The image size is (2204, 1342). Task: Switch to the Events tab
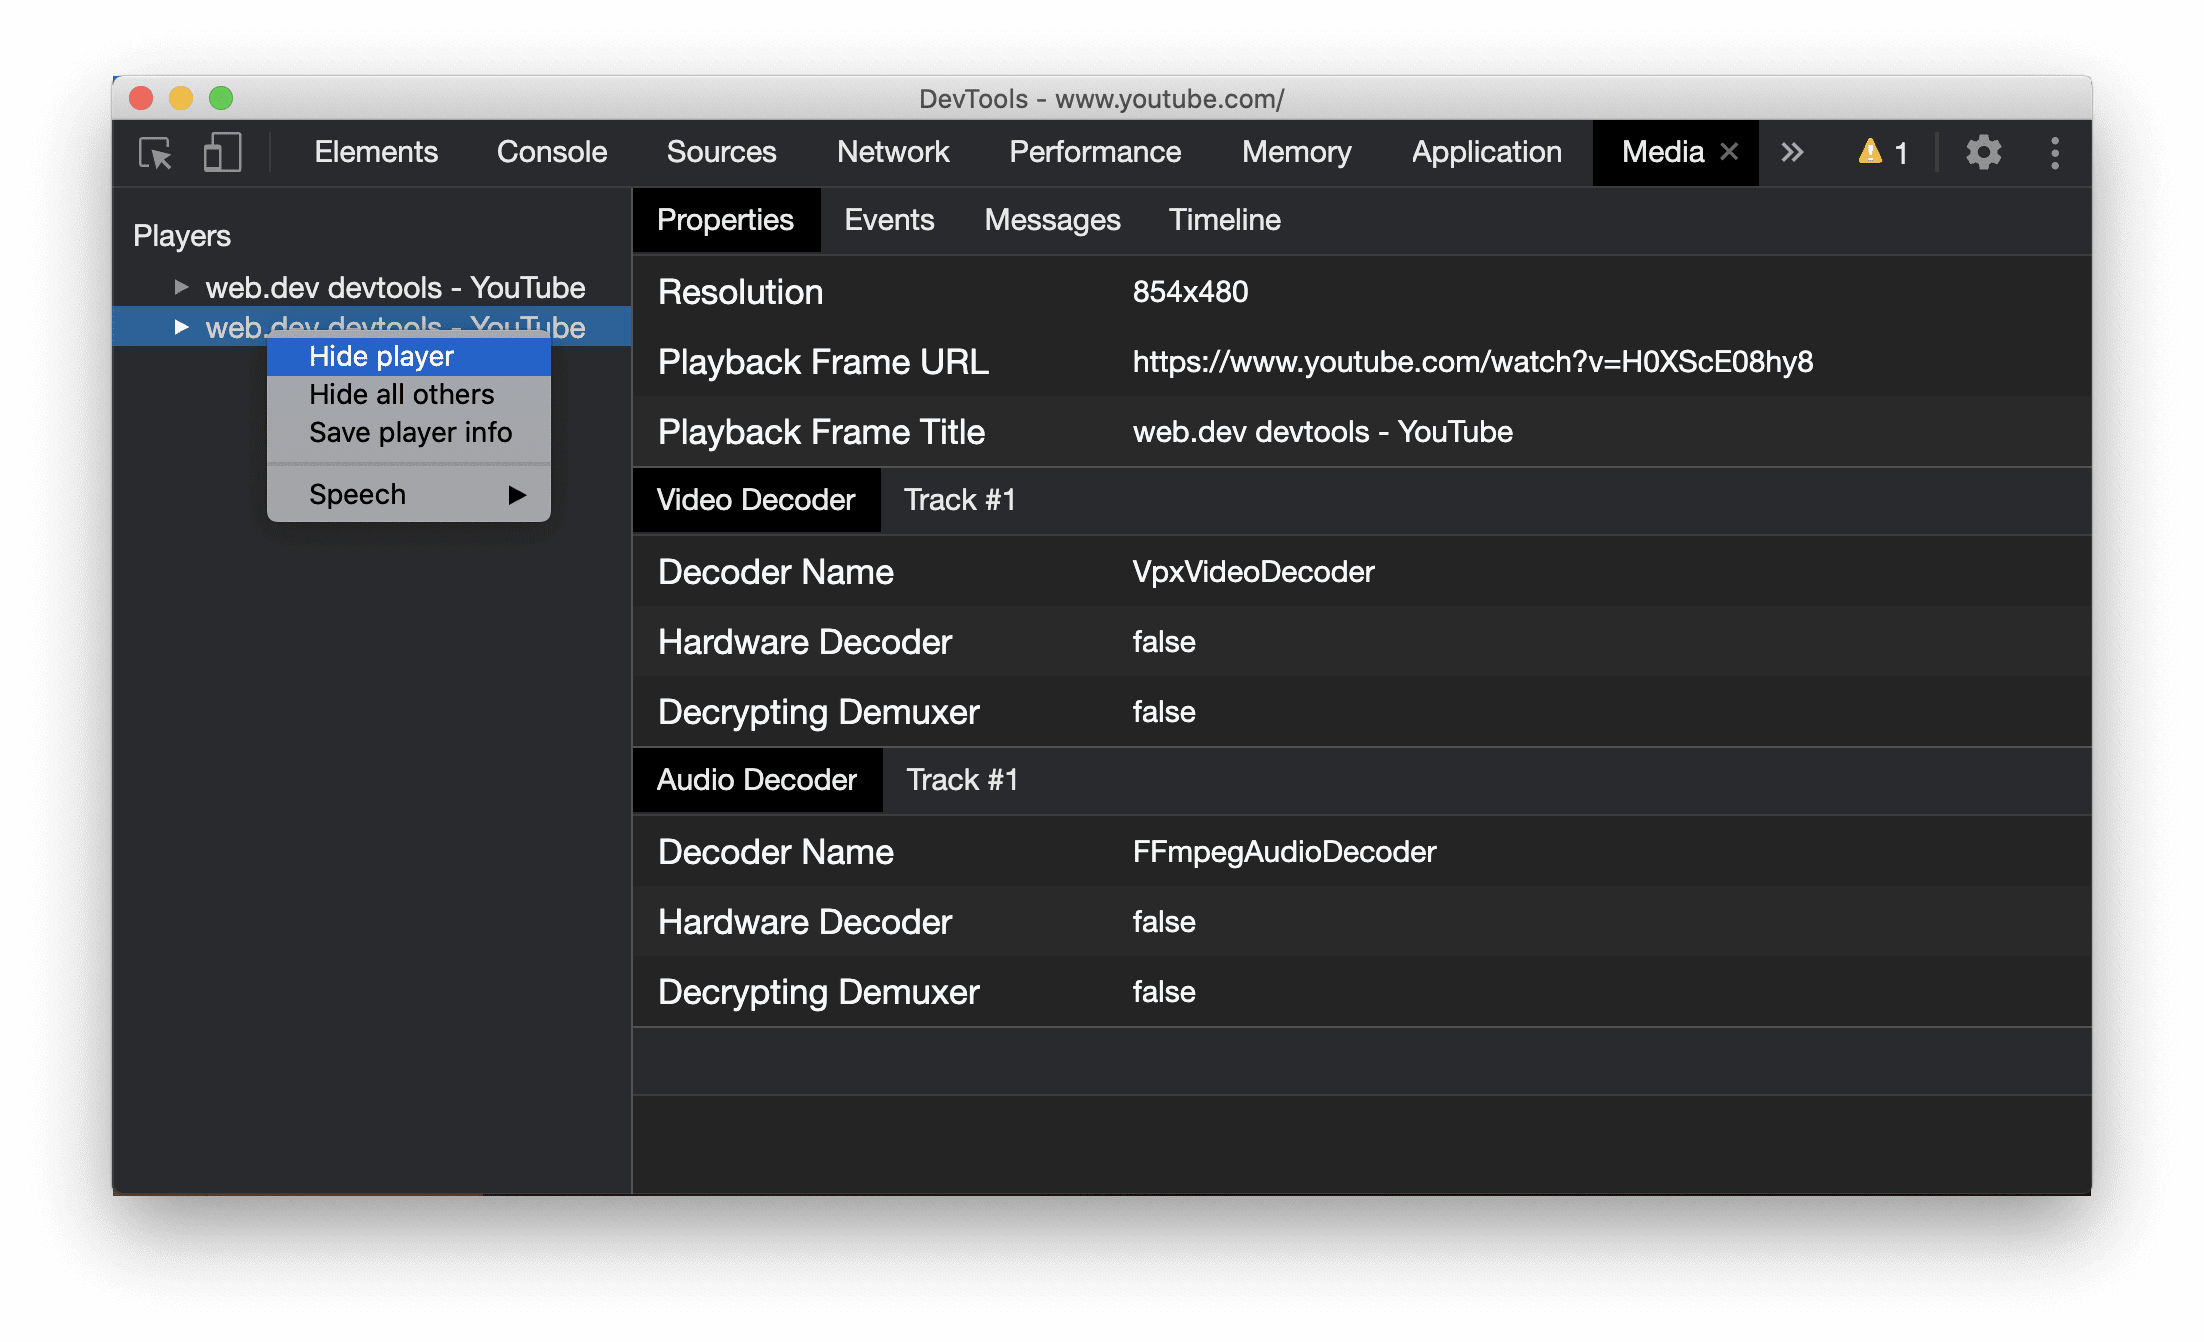(888, 221)
